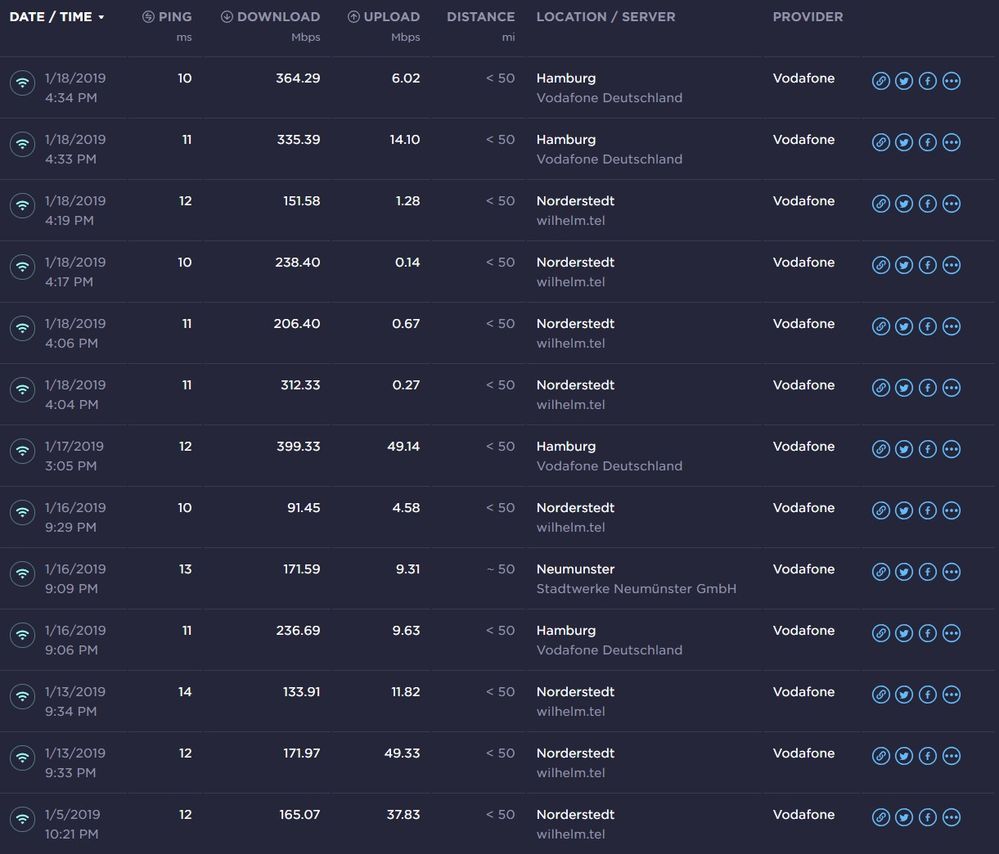Click Wi-Fi icon of 1/17/2019 3:05 PM row

tap(22, 451)
